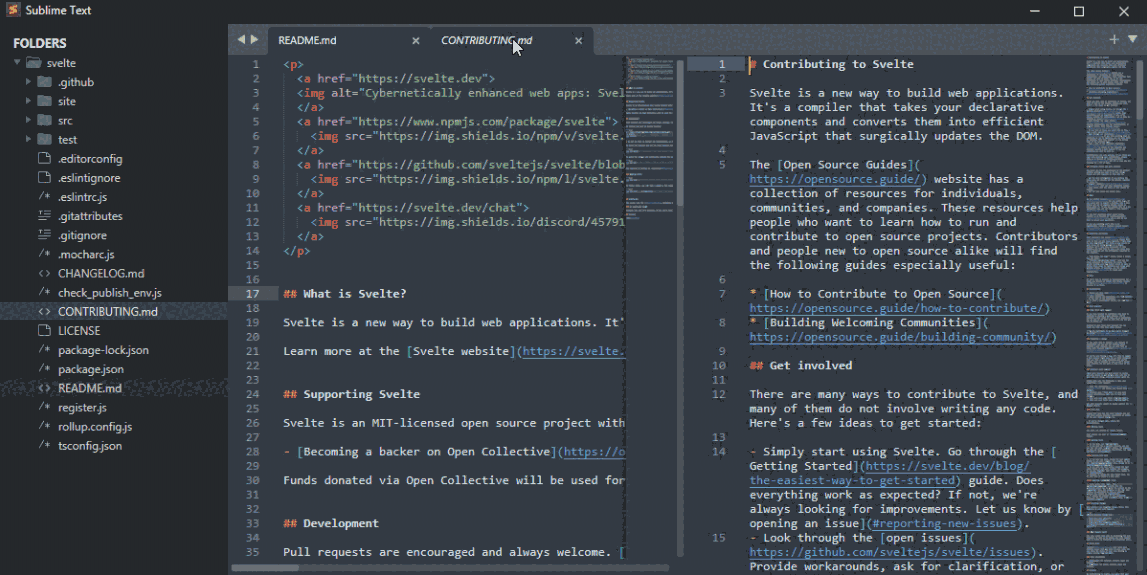Click the sveltejs/svelte/issues GitHub link
The height and width of the screenshot is (575, 1147).
[890, 552]
